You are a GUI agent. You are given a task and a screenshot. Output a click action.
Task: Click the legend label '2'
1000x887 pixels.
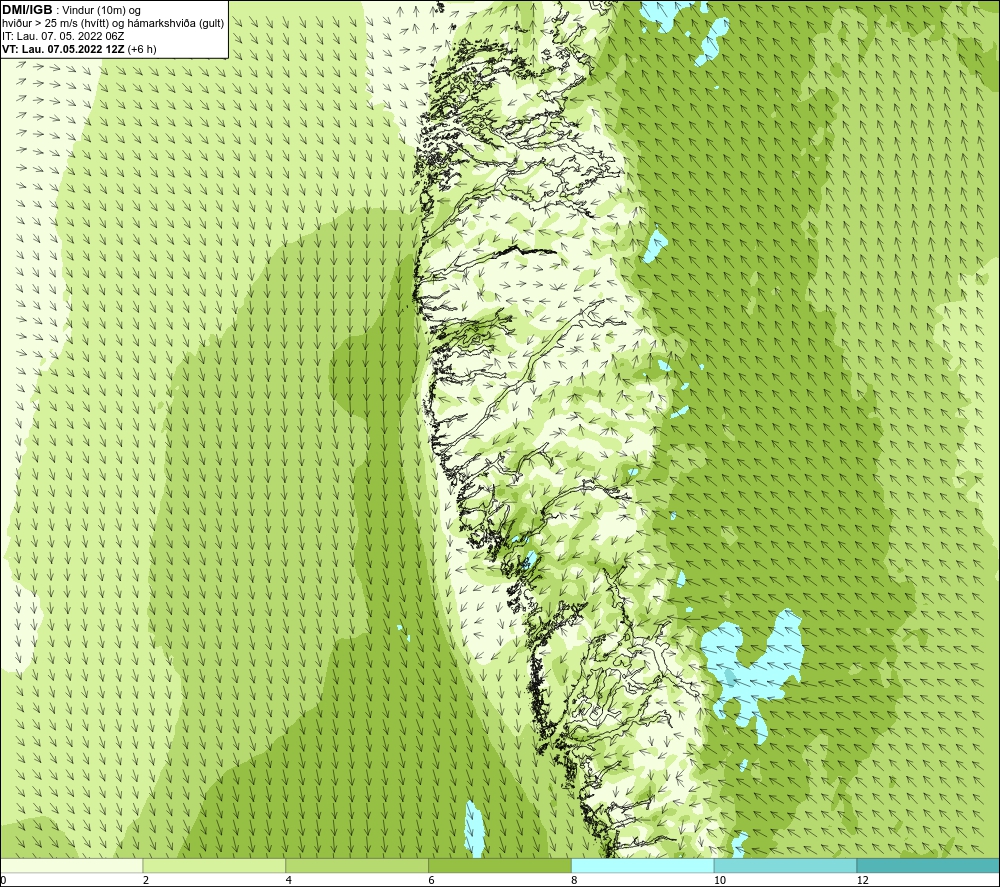[146, 880]
